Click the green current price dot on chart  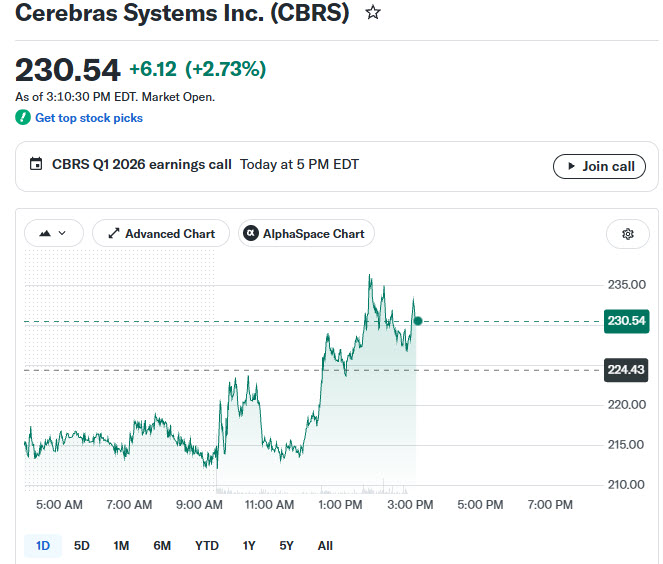(x=418, y=321)
